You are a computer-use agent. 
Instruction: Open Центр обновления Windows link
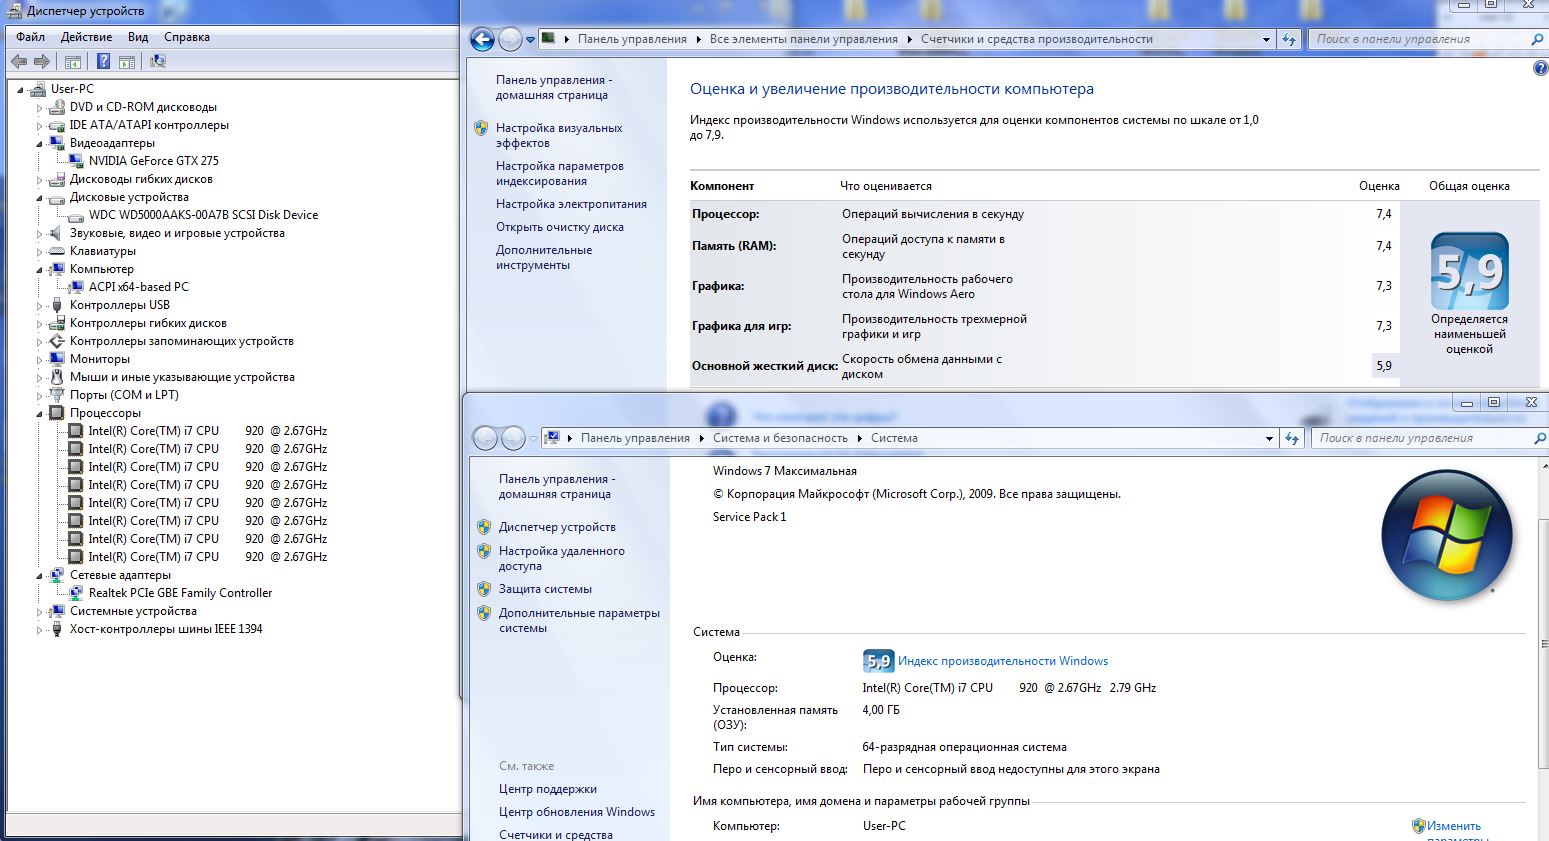point(577,812)
